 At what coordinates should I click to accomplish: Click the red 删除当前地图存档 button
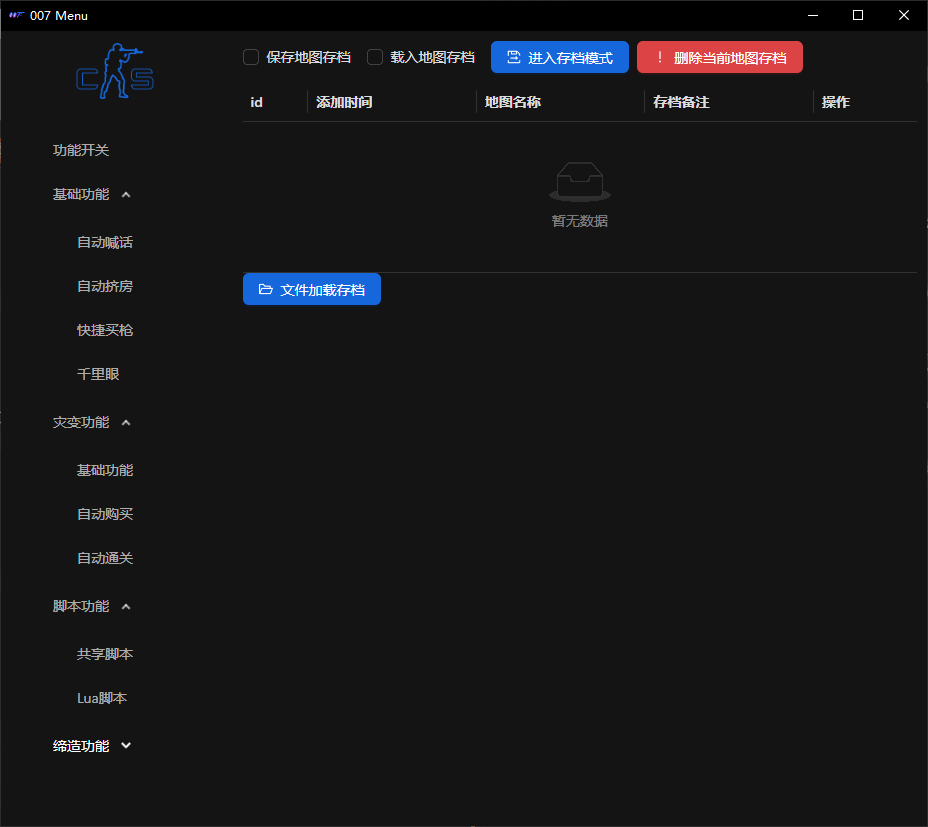720,57
